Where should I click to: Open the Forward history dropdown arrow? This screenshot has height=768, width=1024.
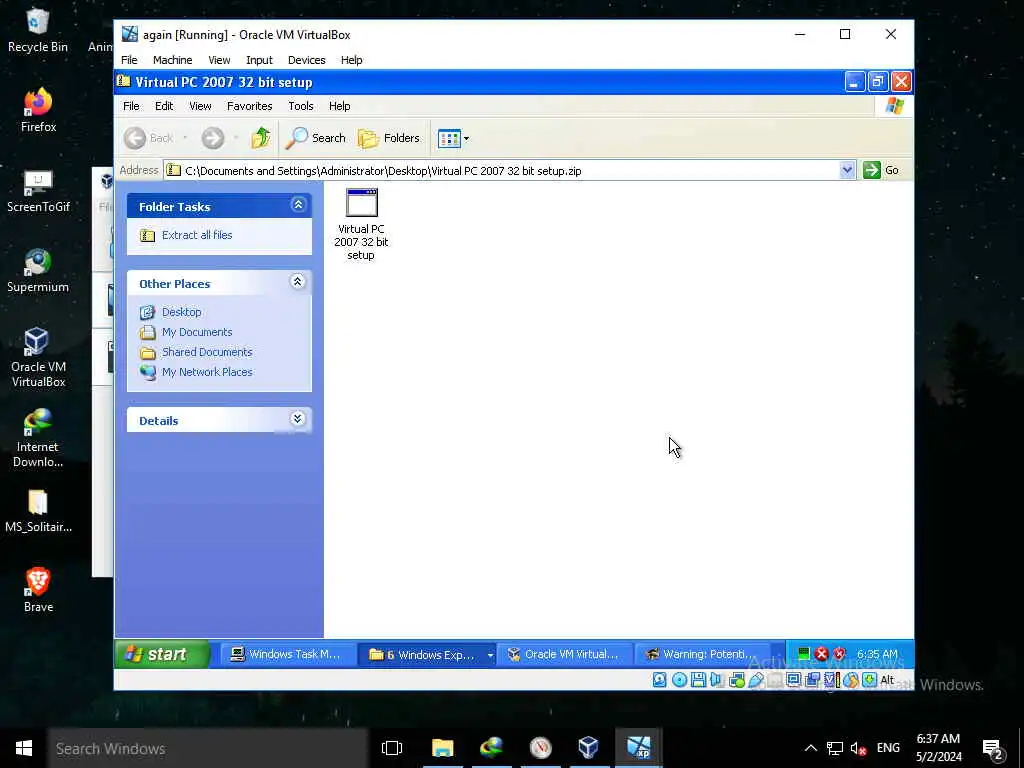click(x=235, y=138)
